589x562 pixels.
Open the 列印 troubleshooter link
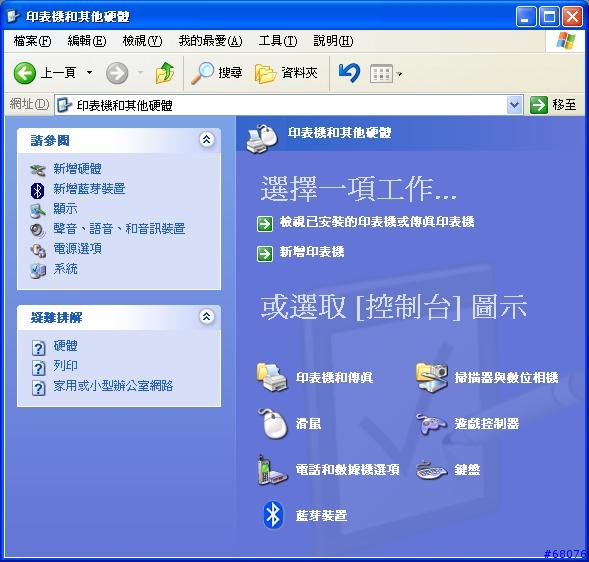(x=65, y=366)
